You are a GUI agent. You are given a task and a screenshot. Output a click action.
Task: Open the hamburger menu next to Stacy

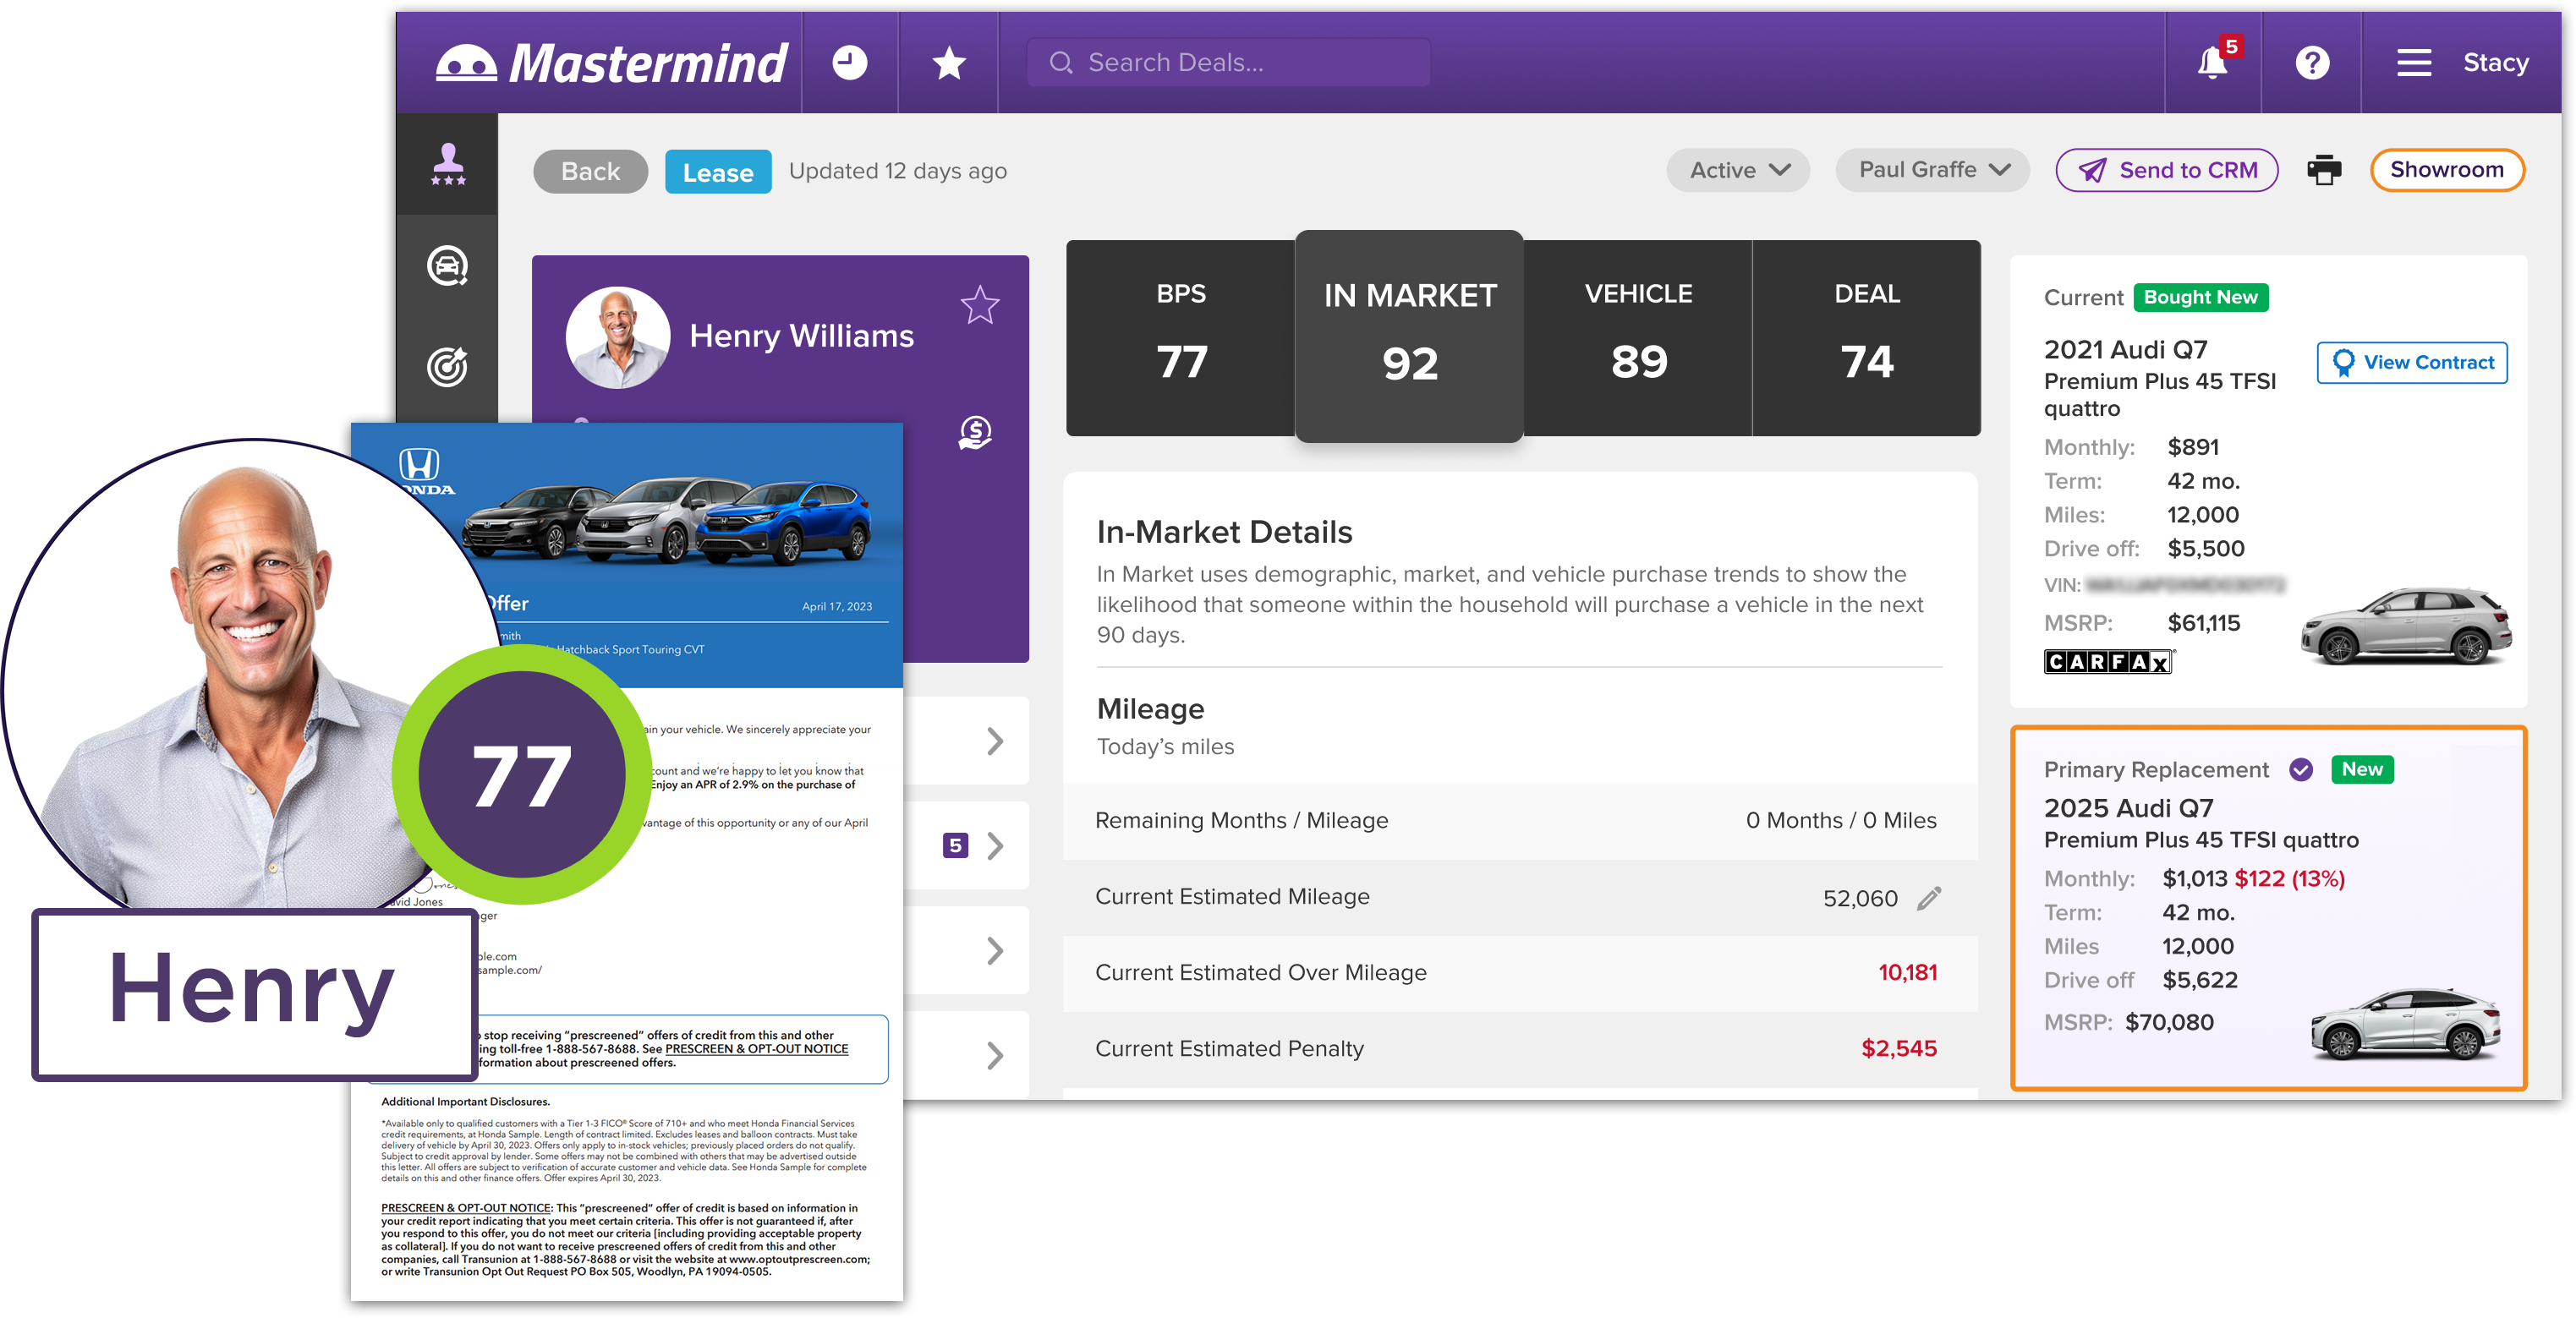point(2414,63)
